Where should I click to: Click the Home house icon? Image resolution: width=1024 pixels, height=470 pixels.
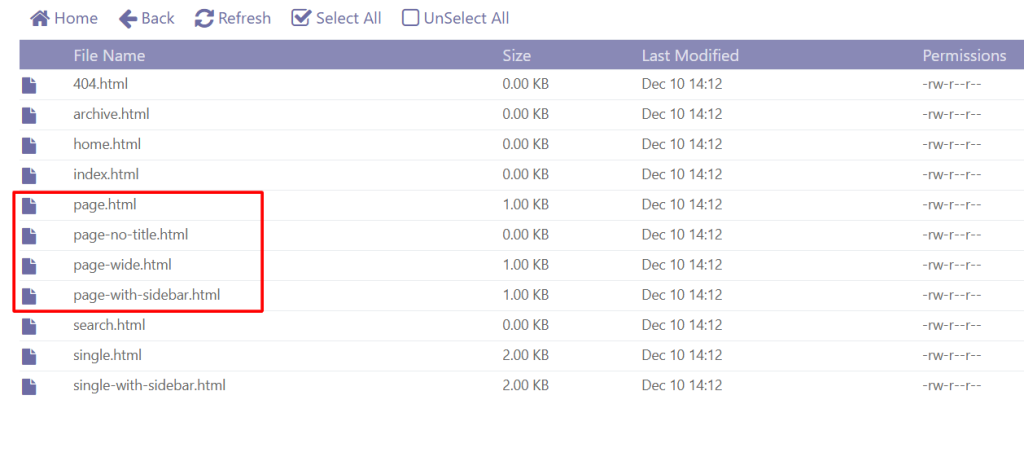click(x=40, y=18)
